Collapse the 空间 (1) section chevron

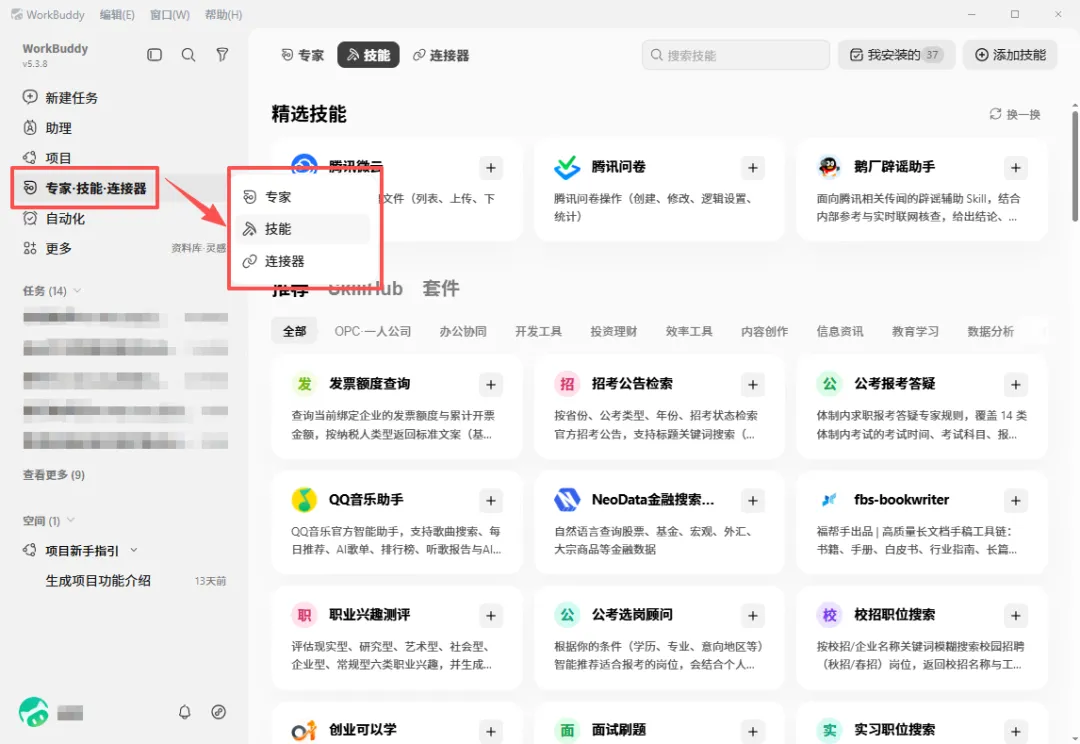click(x=70, y=520)
